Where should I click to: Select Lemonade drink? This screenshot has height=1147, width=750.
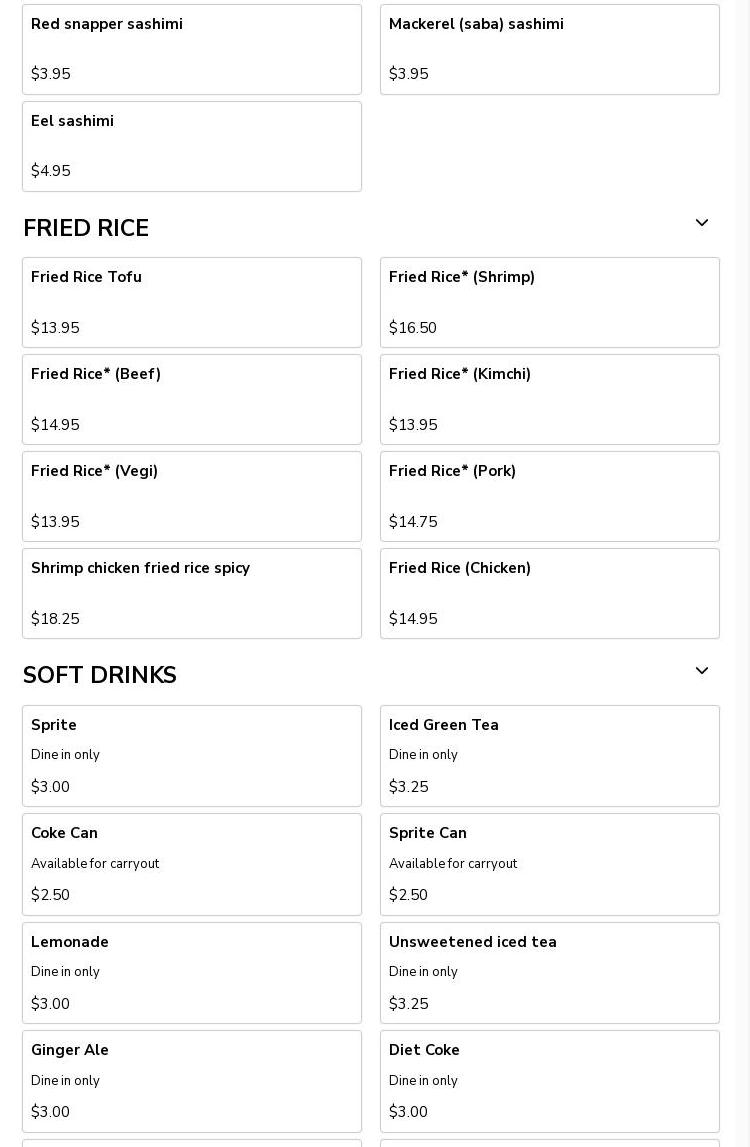pos(192,973)
